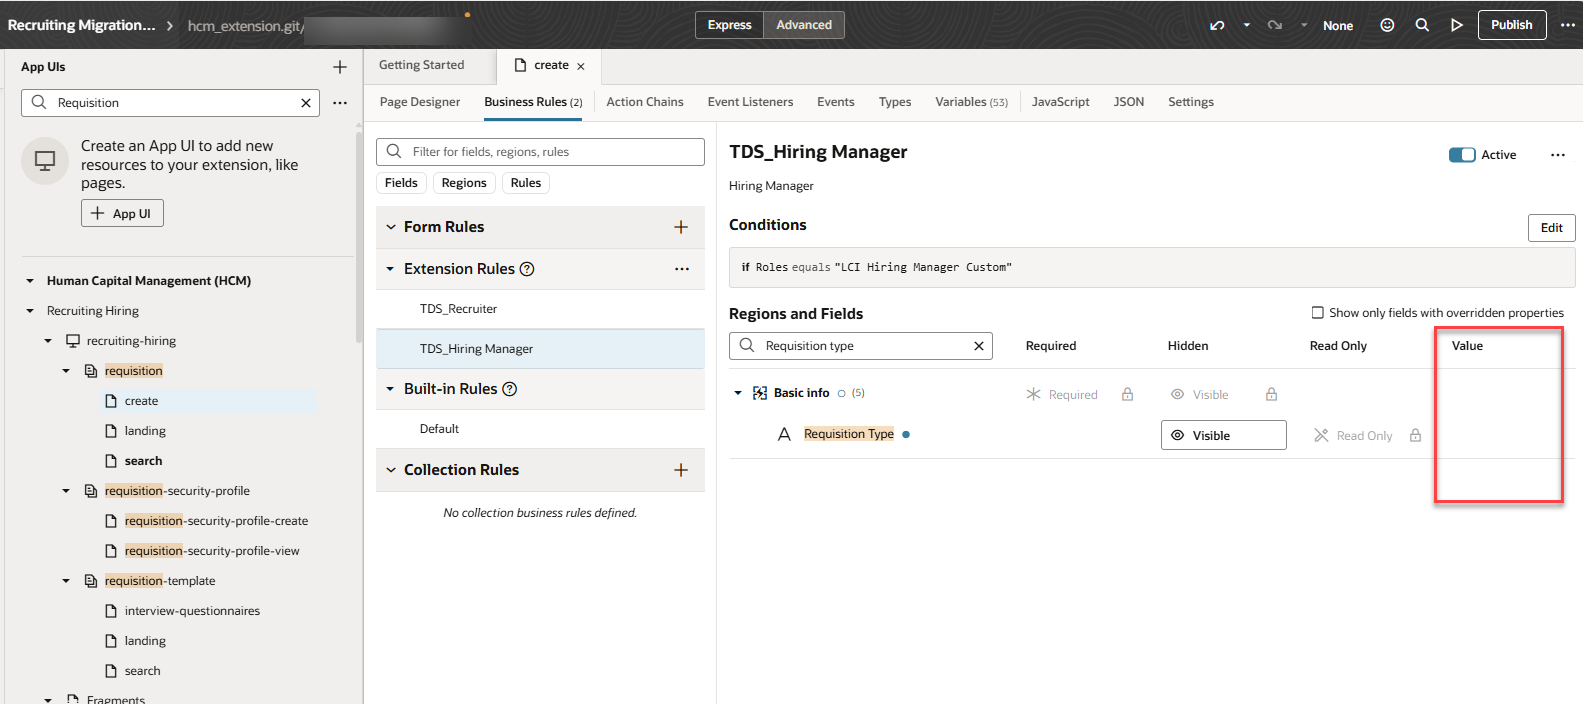Image resolution: width=1583 pixels, height=704 pixels.
Task: Add a new Collection Rule
Action: click(x=681, y=470)
